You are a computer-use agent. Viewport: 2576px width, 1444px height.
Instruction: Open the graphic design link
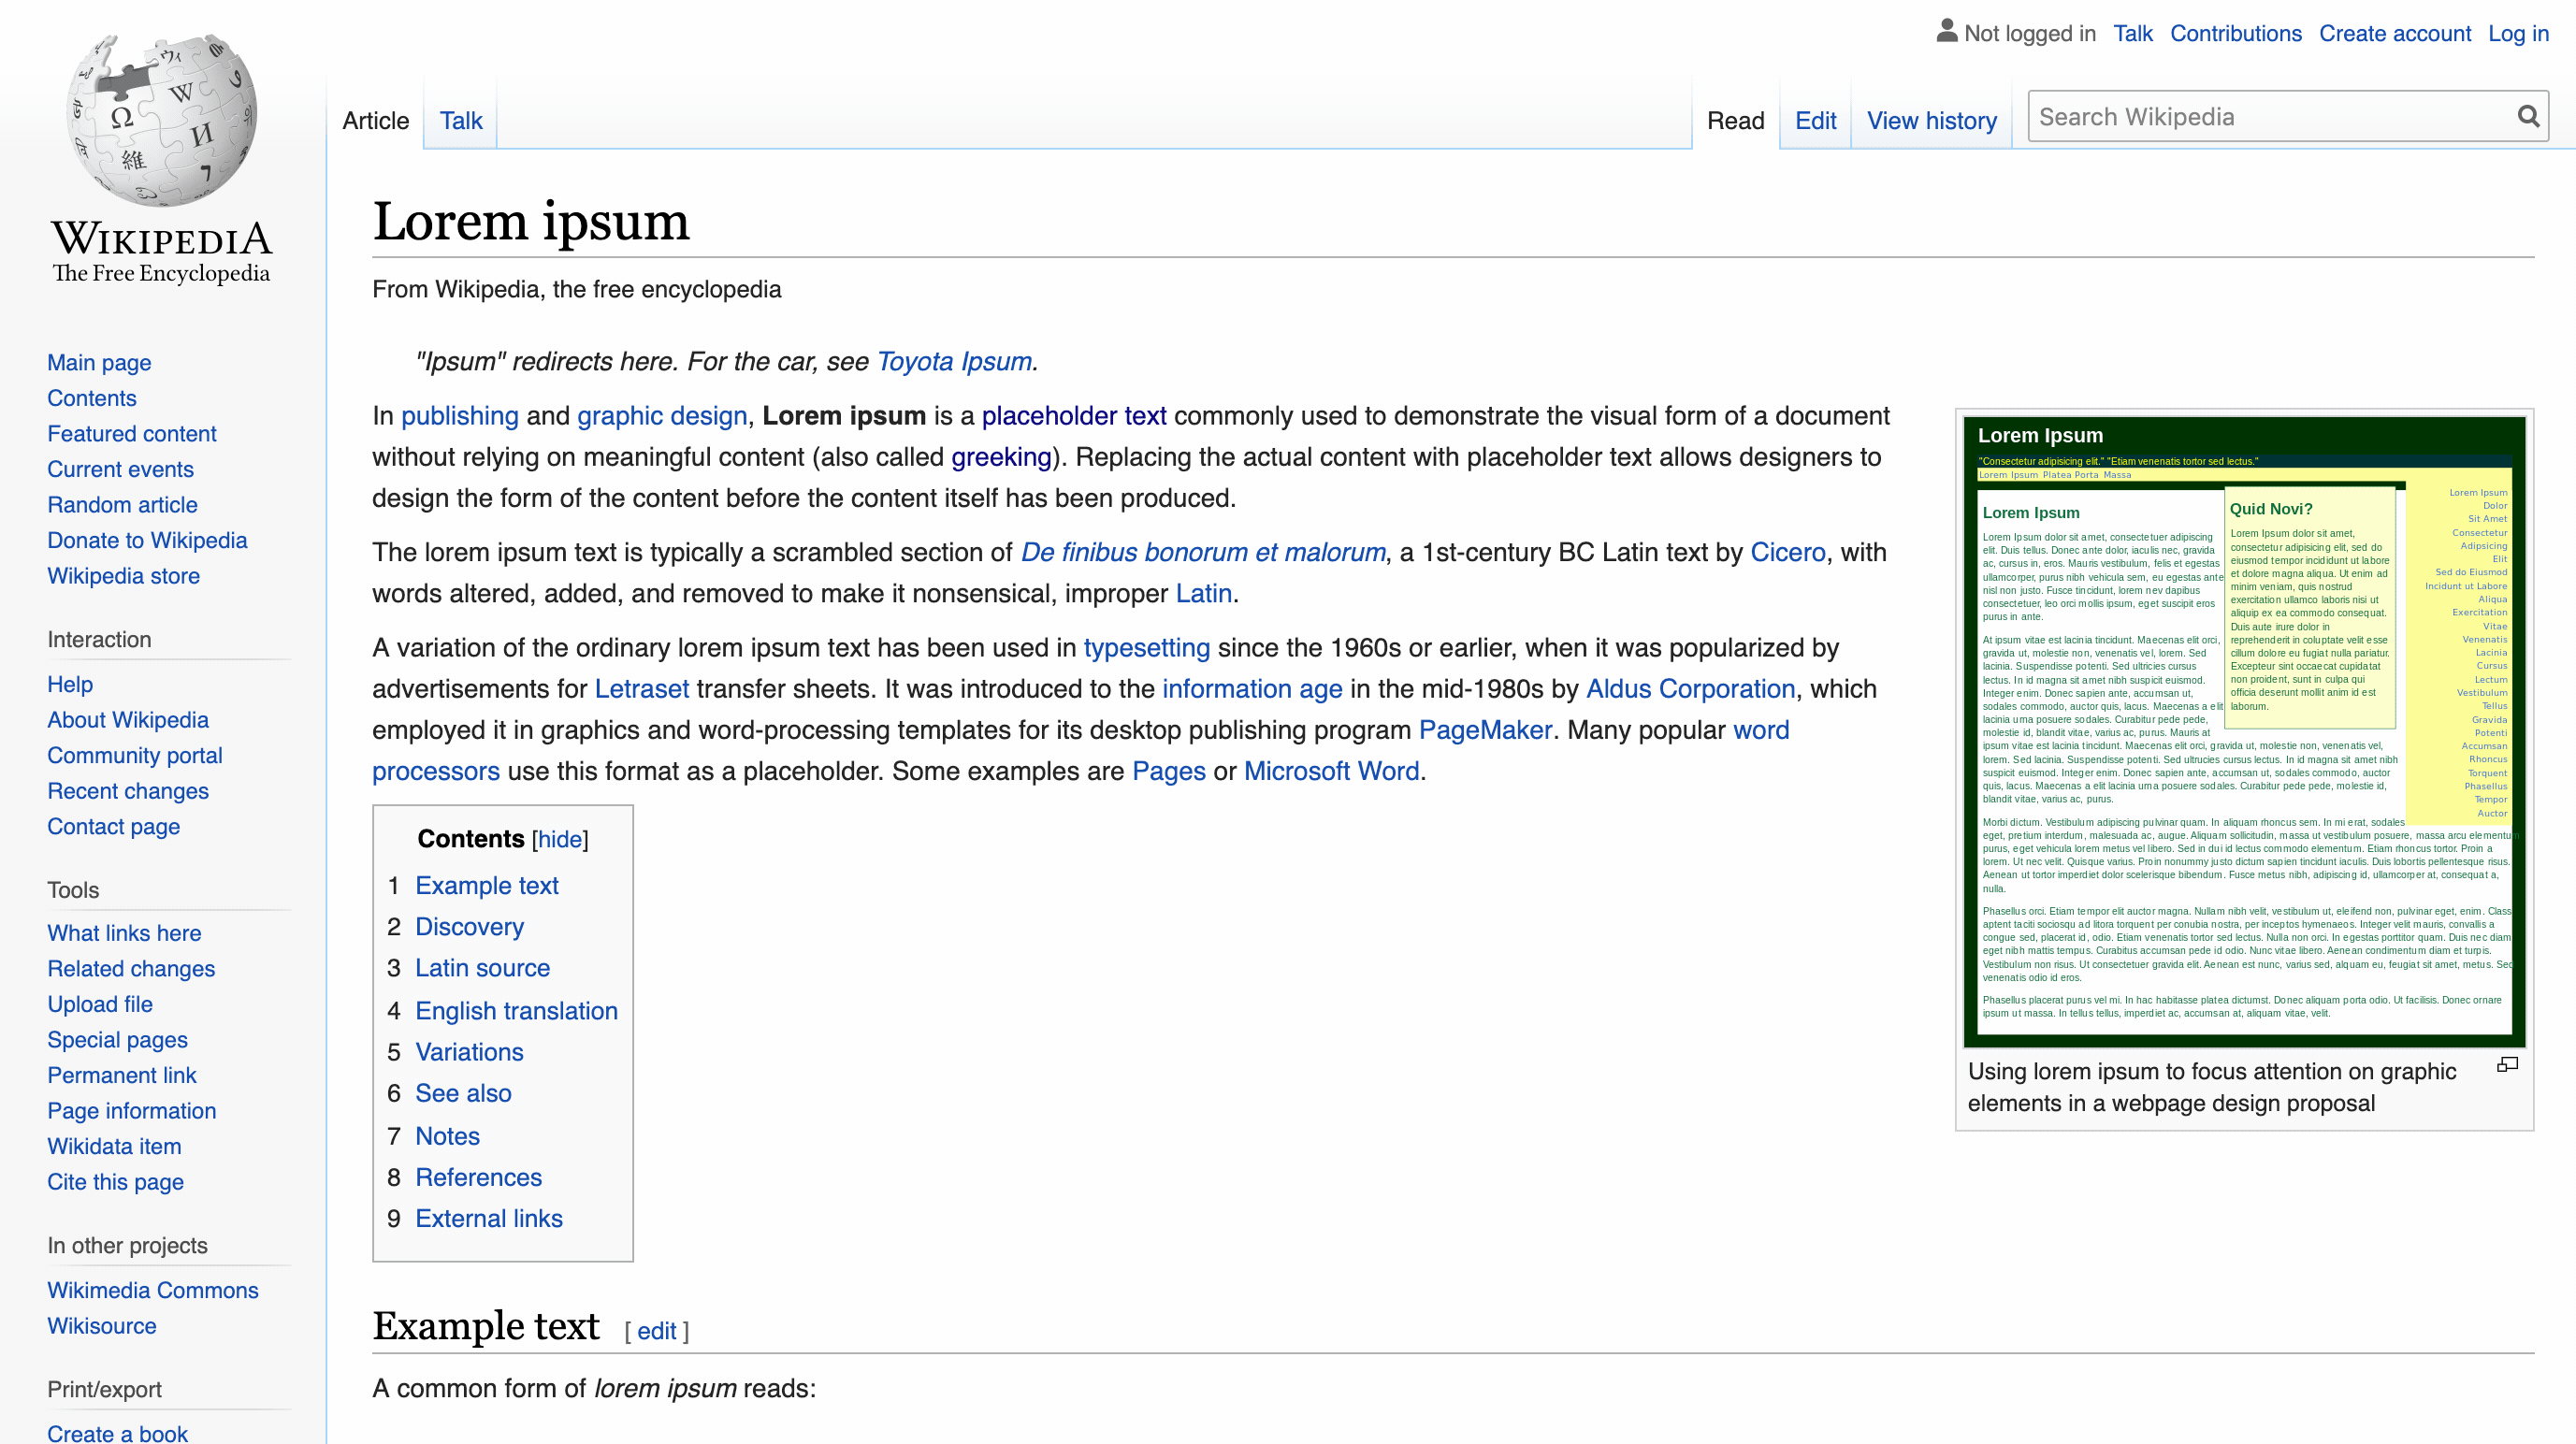[x=662, y=415]
